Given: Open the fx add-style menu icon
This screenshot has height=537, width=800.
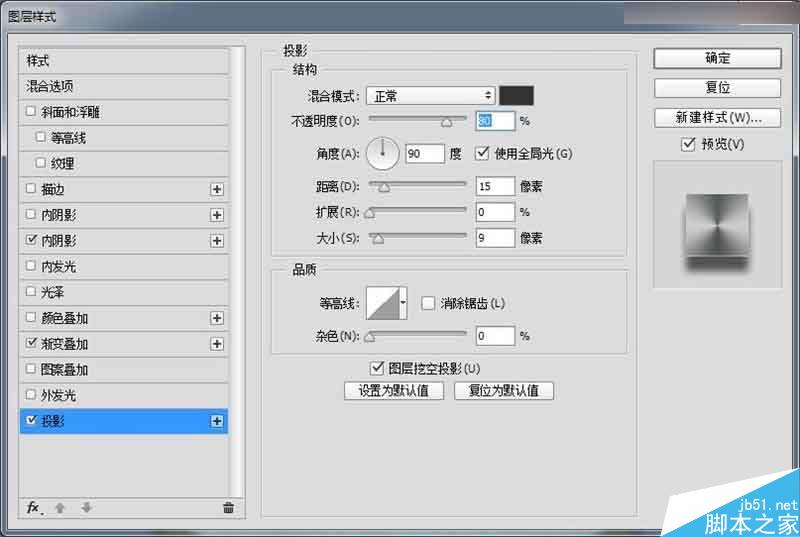Looking at the screenshot, I should 34,507.
